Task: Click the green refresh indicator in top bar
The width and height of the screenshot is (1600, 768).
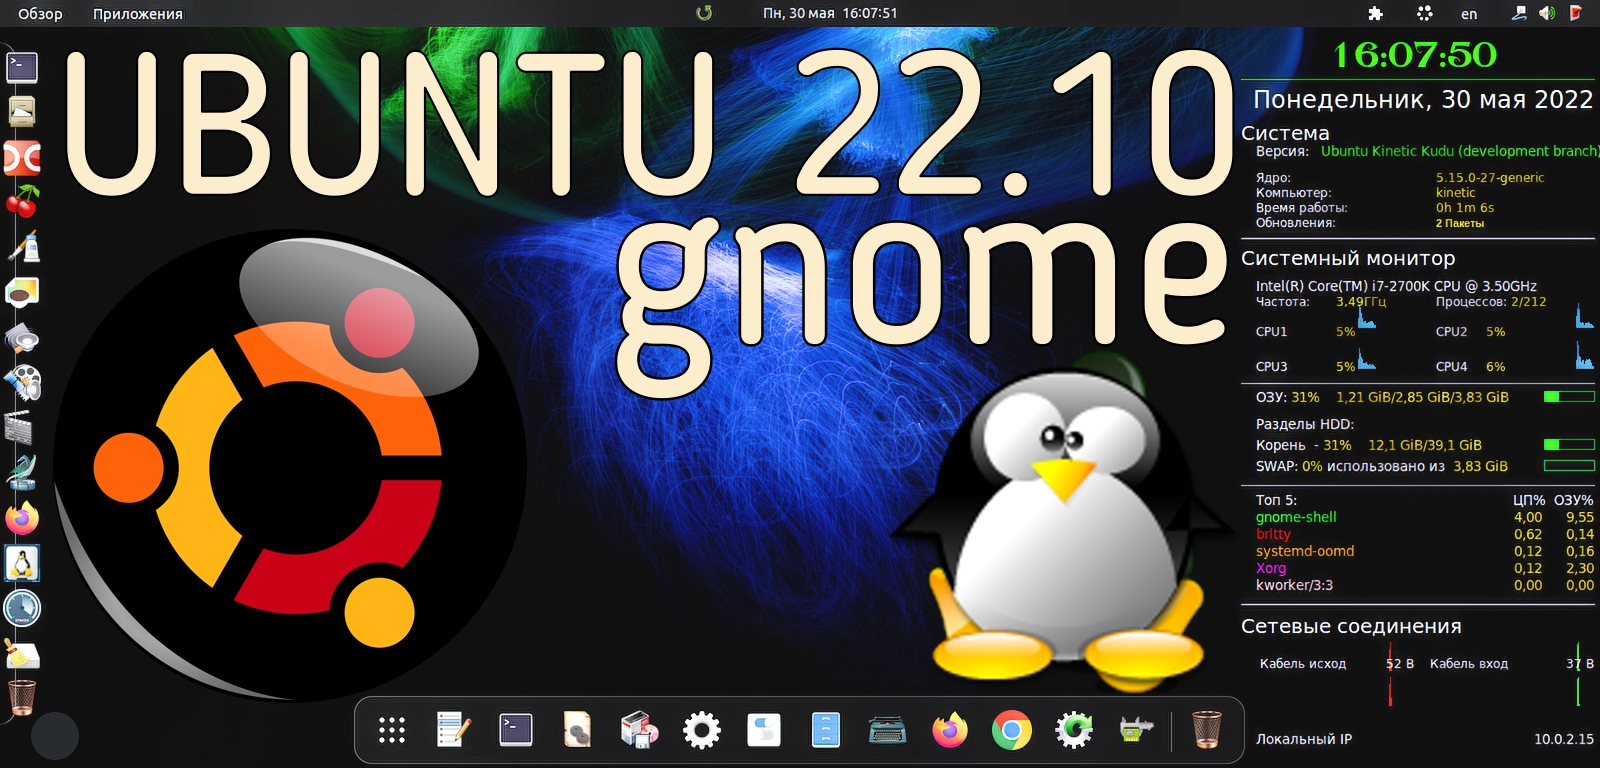Action: (x=704, y=13)
